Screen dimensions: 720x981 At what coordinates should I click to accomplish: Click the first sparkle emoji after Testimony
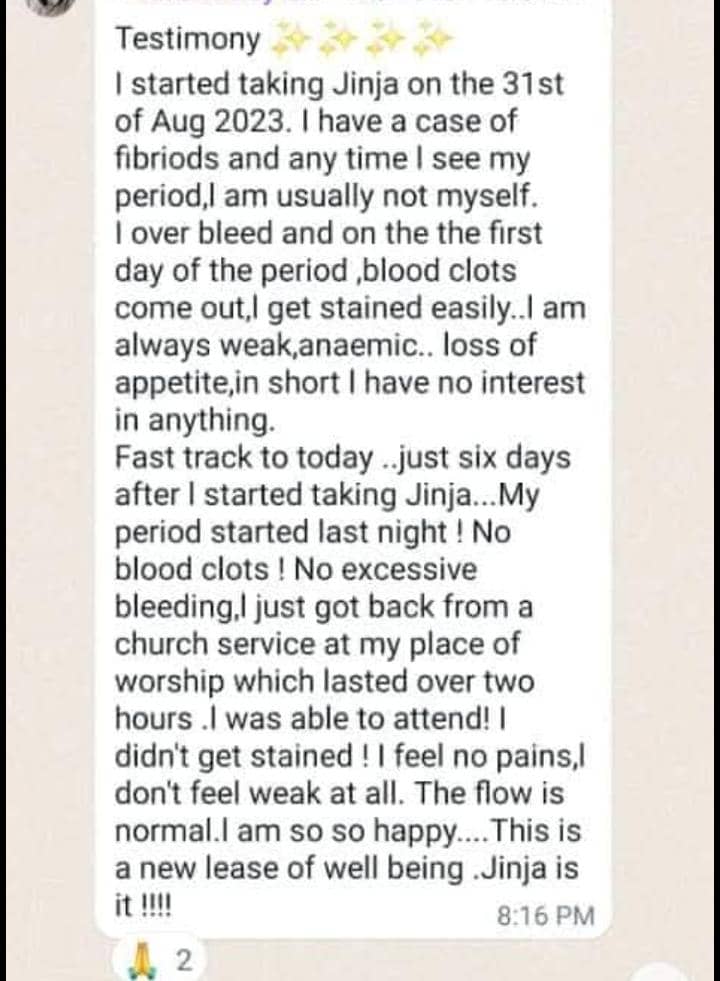pyautogui.click(x=289, y=39)
